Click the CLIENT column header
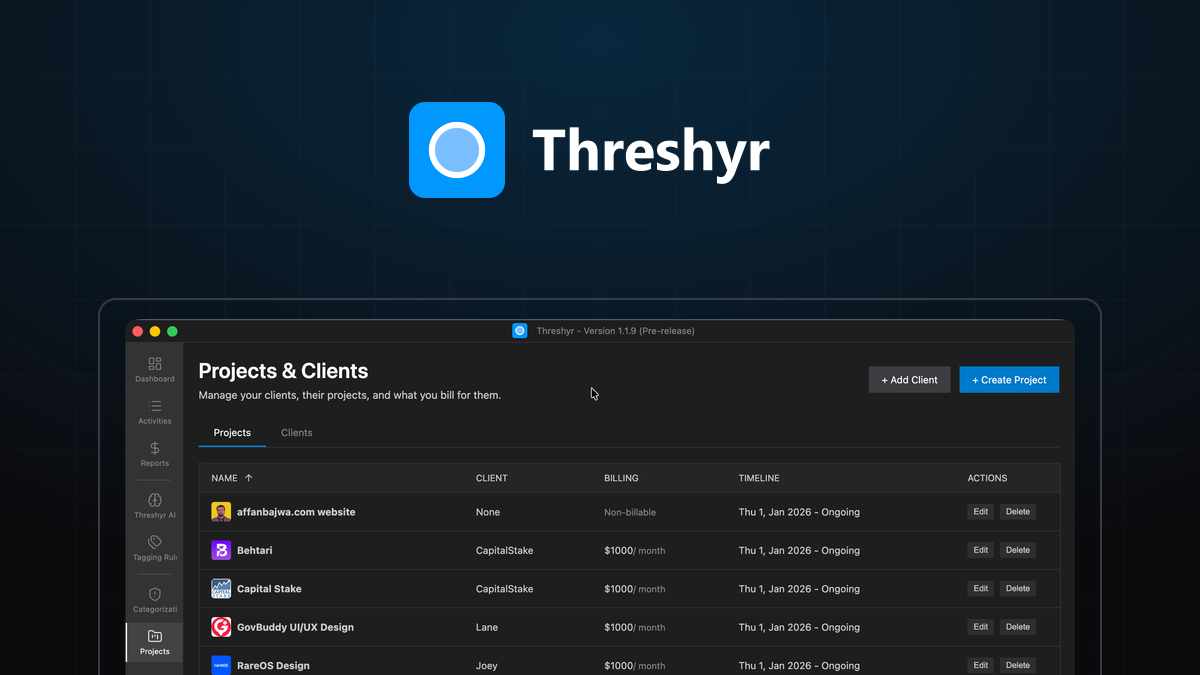The width and height of the screenshot is (1200, 675). click(x=492, y=478)
